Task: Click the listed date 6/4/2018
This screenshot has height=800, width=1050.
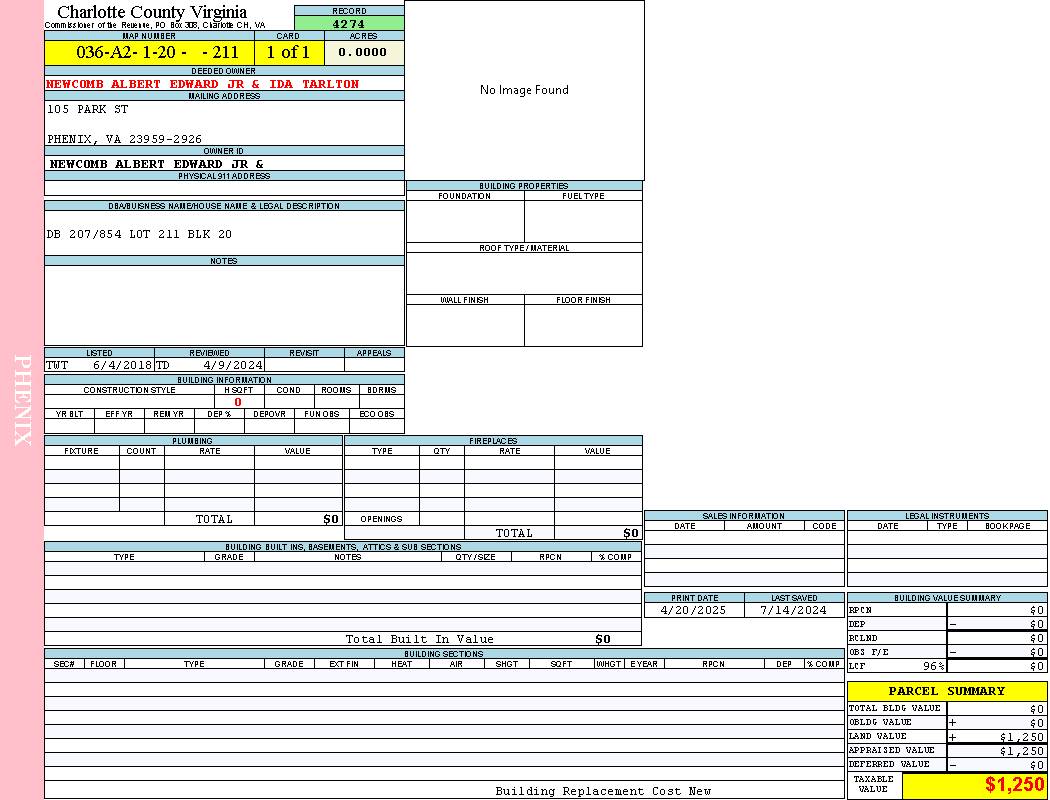Action: coord(121,366)
